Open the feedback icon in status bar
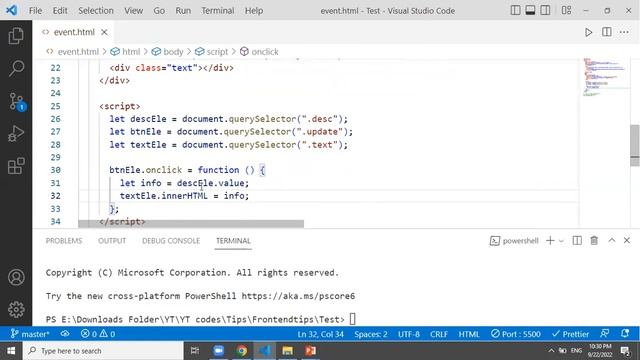Screen dimensions: 640x360 click(605, 334)
